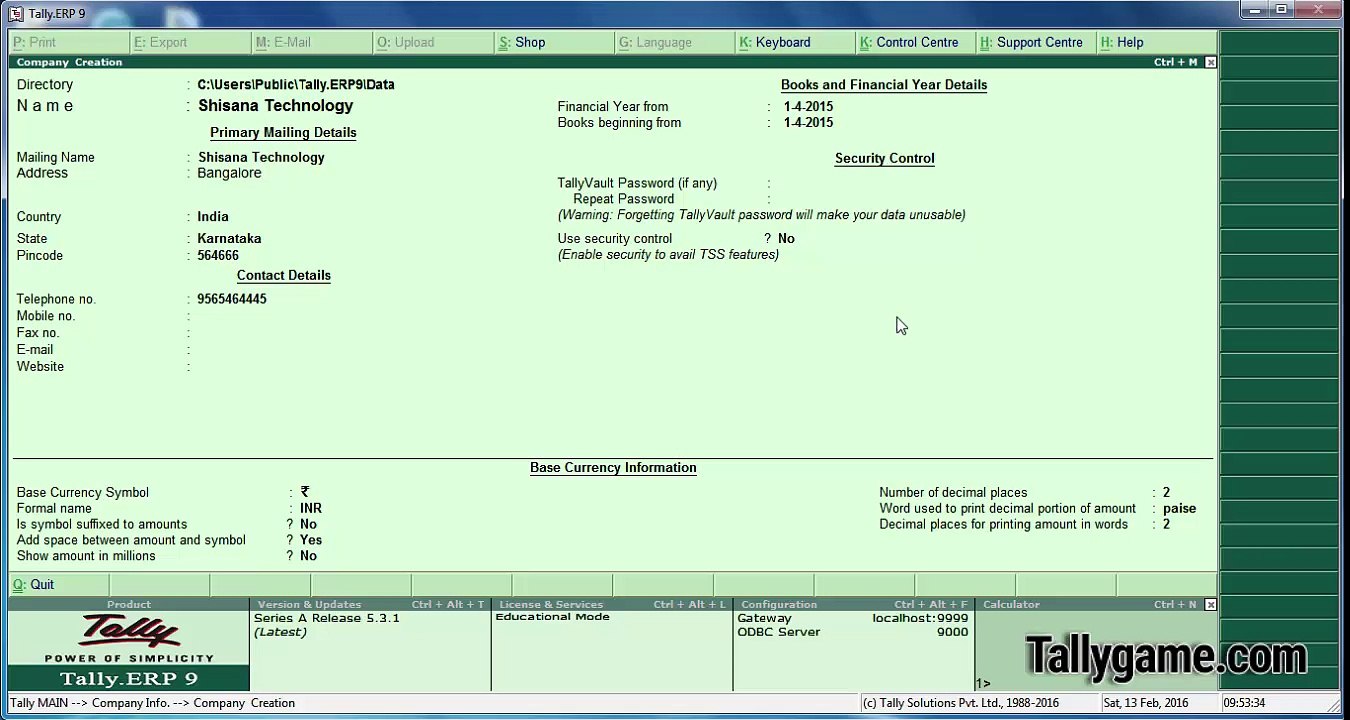The width and height of the screenshot is (1350, 720).
Task: Open Support Centre
Action: (x=1037, y=42)
